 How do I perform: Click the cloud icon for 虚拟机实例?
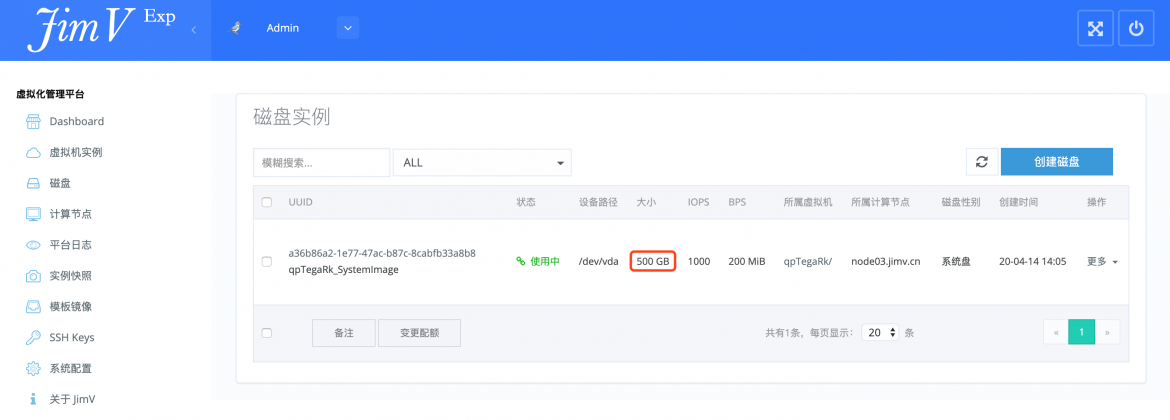point(33,153)
